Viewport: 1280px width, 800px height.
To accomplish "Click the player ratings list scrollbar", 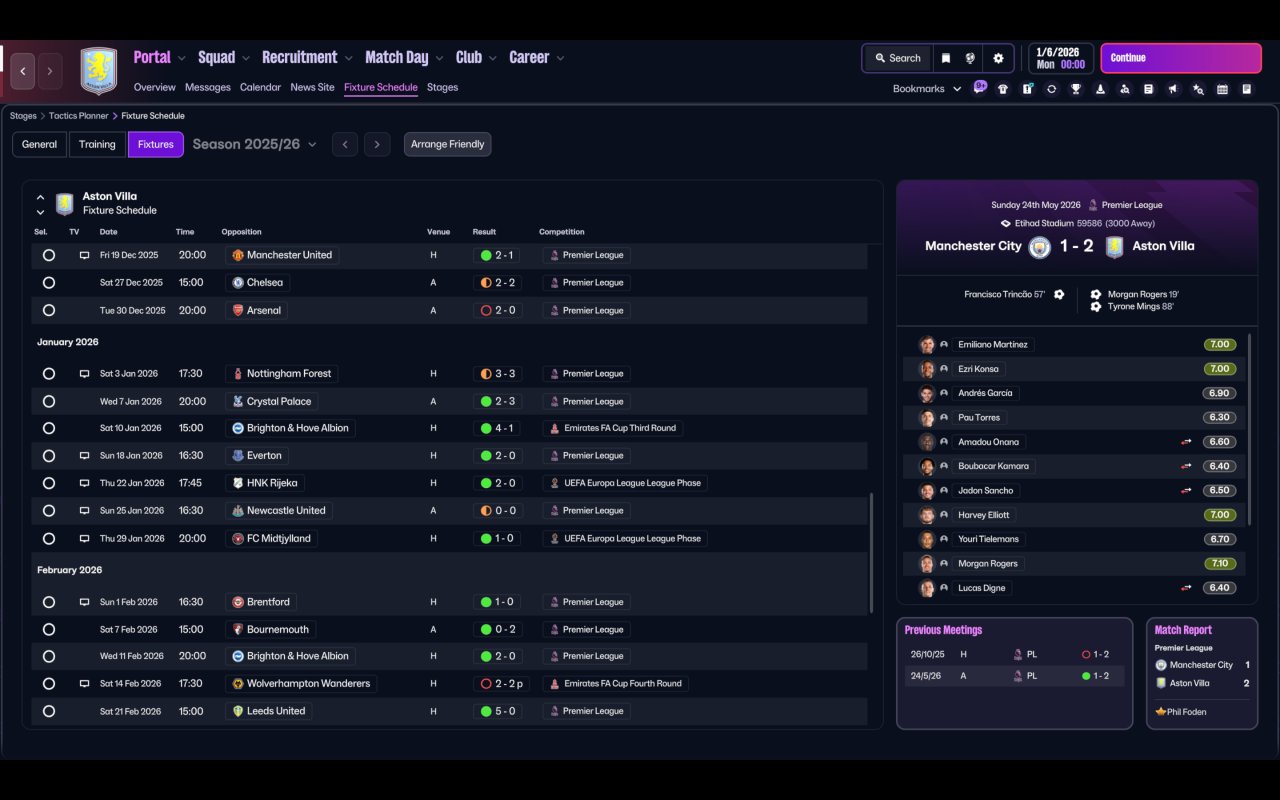I will coord(1251,430).
